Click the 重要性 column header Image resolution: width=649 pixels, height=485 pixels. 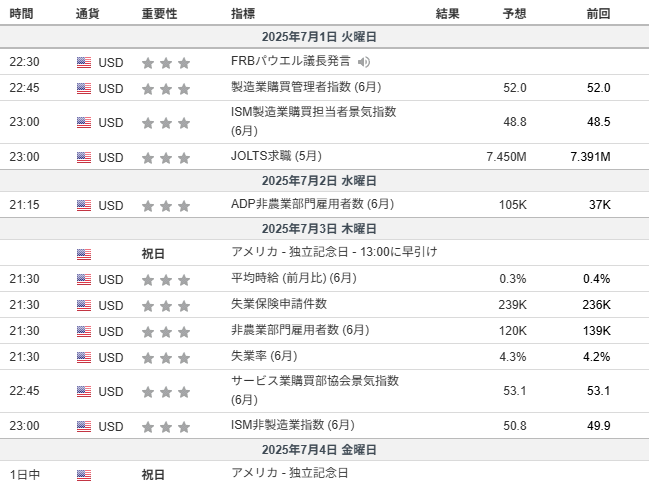click(159, 14)
